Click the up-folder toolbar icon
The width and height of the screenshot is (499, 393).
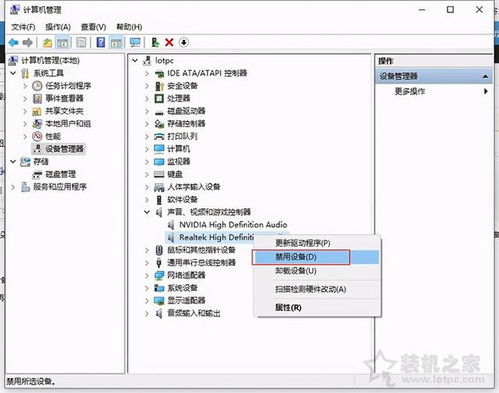pyautogui.click(x=47, y=42)
